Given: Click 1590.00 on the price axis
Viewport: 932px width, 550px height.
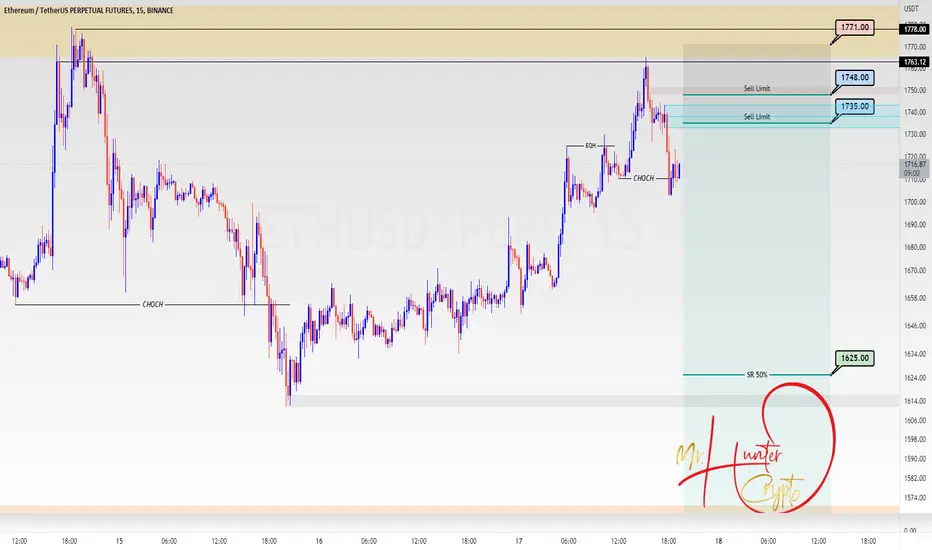Looking at the screenshot, I should click(915, 459).
